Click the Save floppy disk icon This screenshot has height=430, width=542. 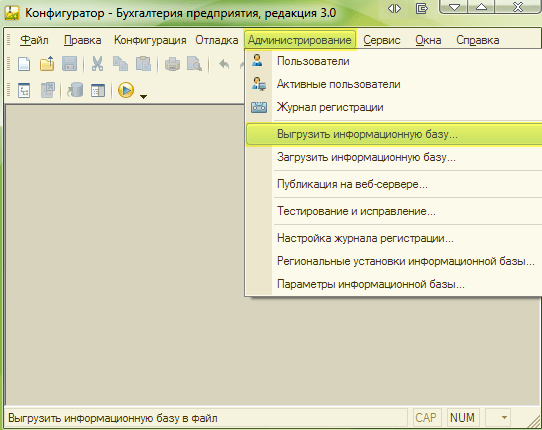[69, 64]
